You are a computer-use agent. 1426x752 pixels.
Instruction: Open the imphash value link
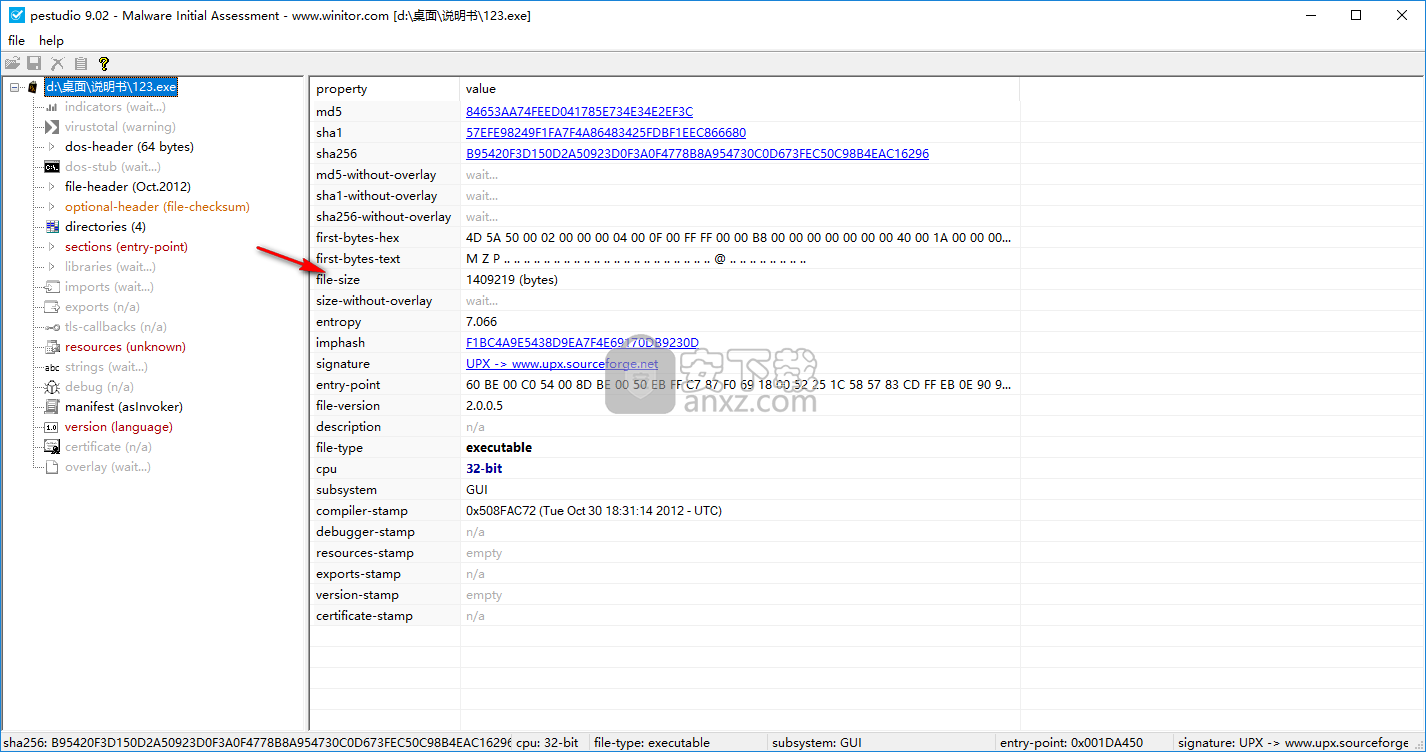tap(582, 343)
